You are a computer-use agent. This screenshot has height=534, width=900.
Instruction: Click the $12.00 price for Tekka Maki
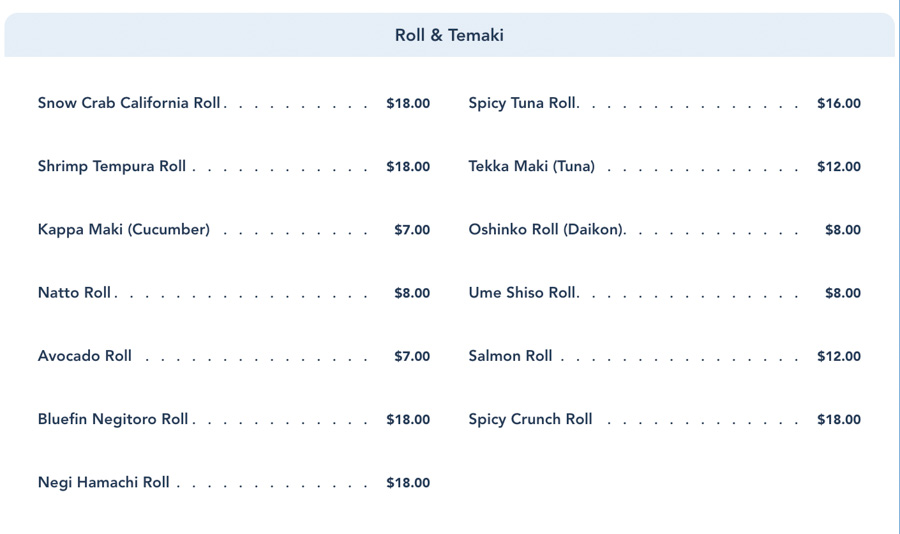click(838, 167)
